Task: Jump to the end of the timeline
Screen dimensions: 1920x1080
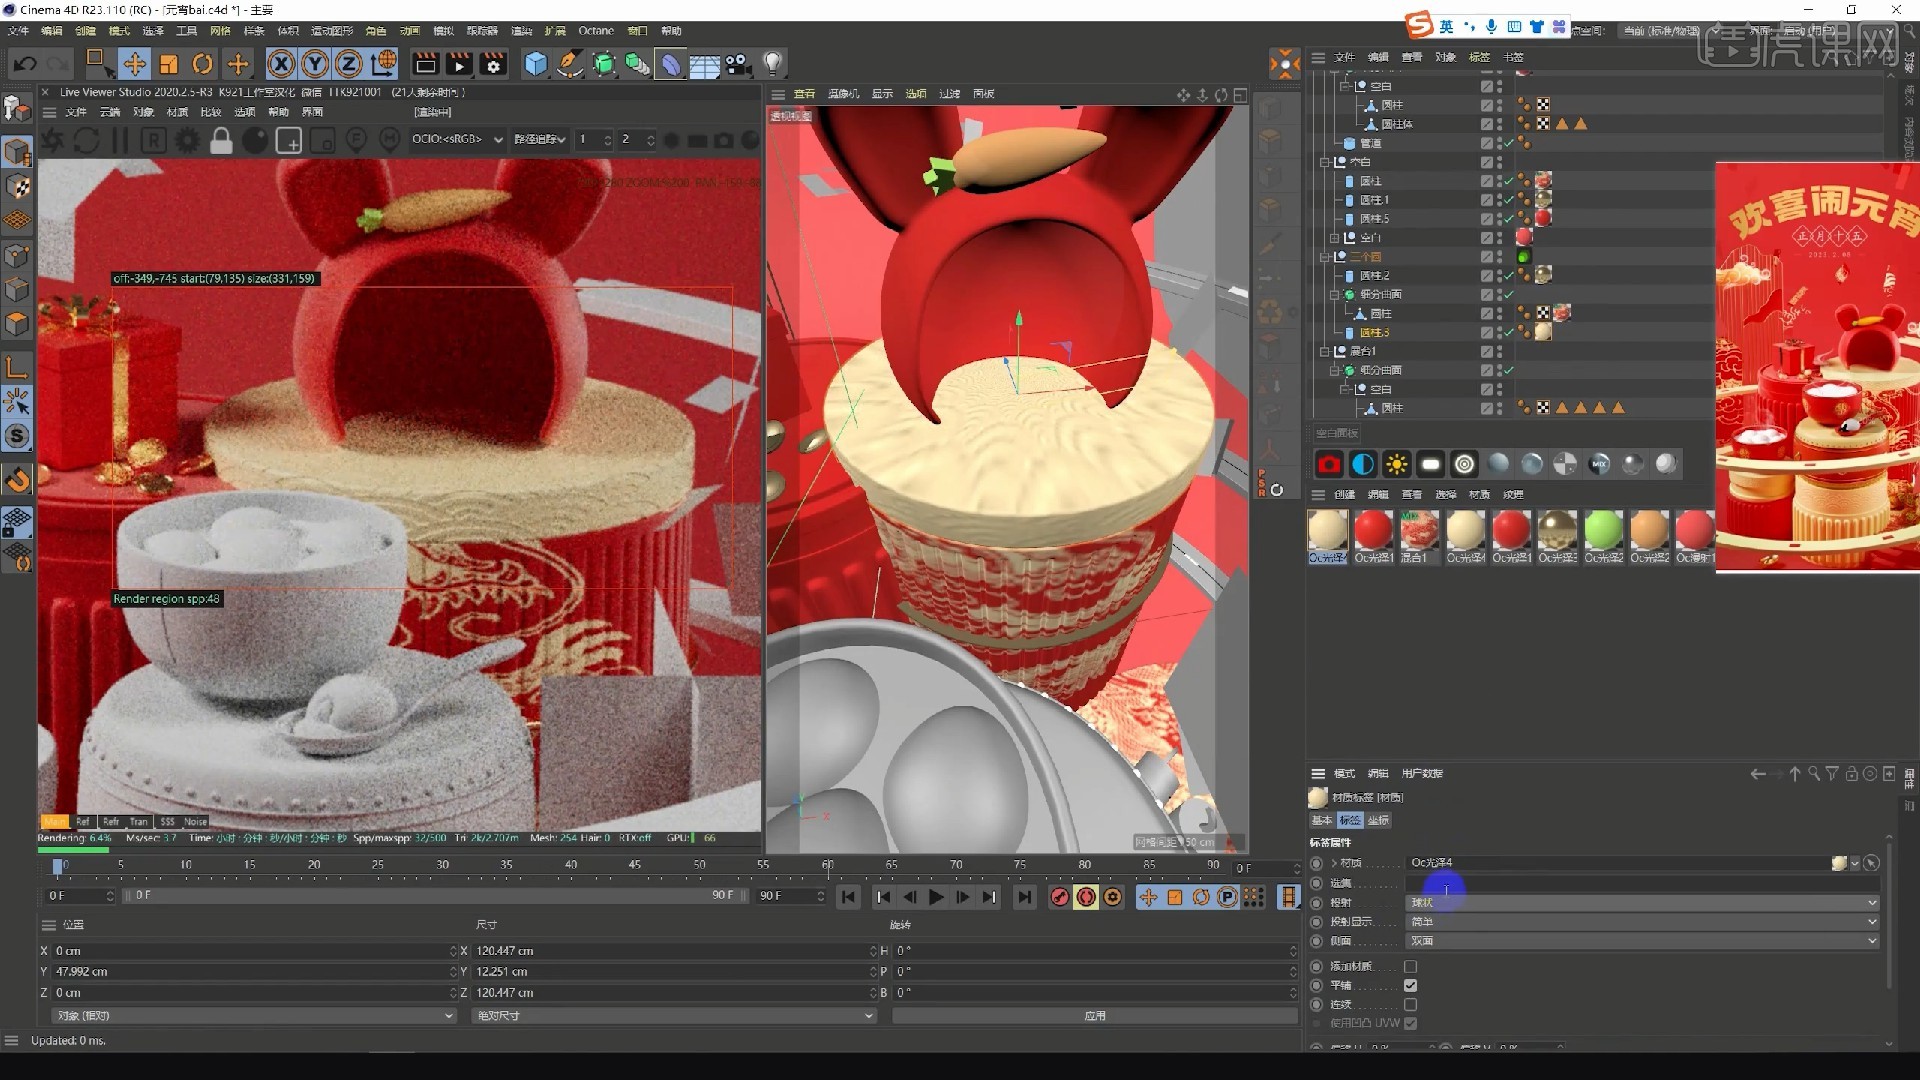Action: coord(1024,897)
